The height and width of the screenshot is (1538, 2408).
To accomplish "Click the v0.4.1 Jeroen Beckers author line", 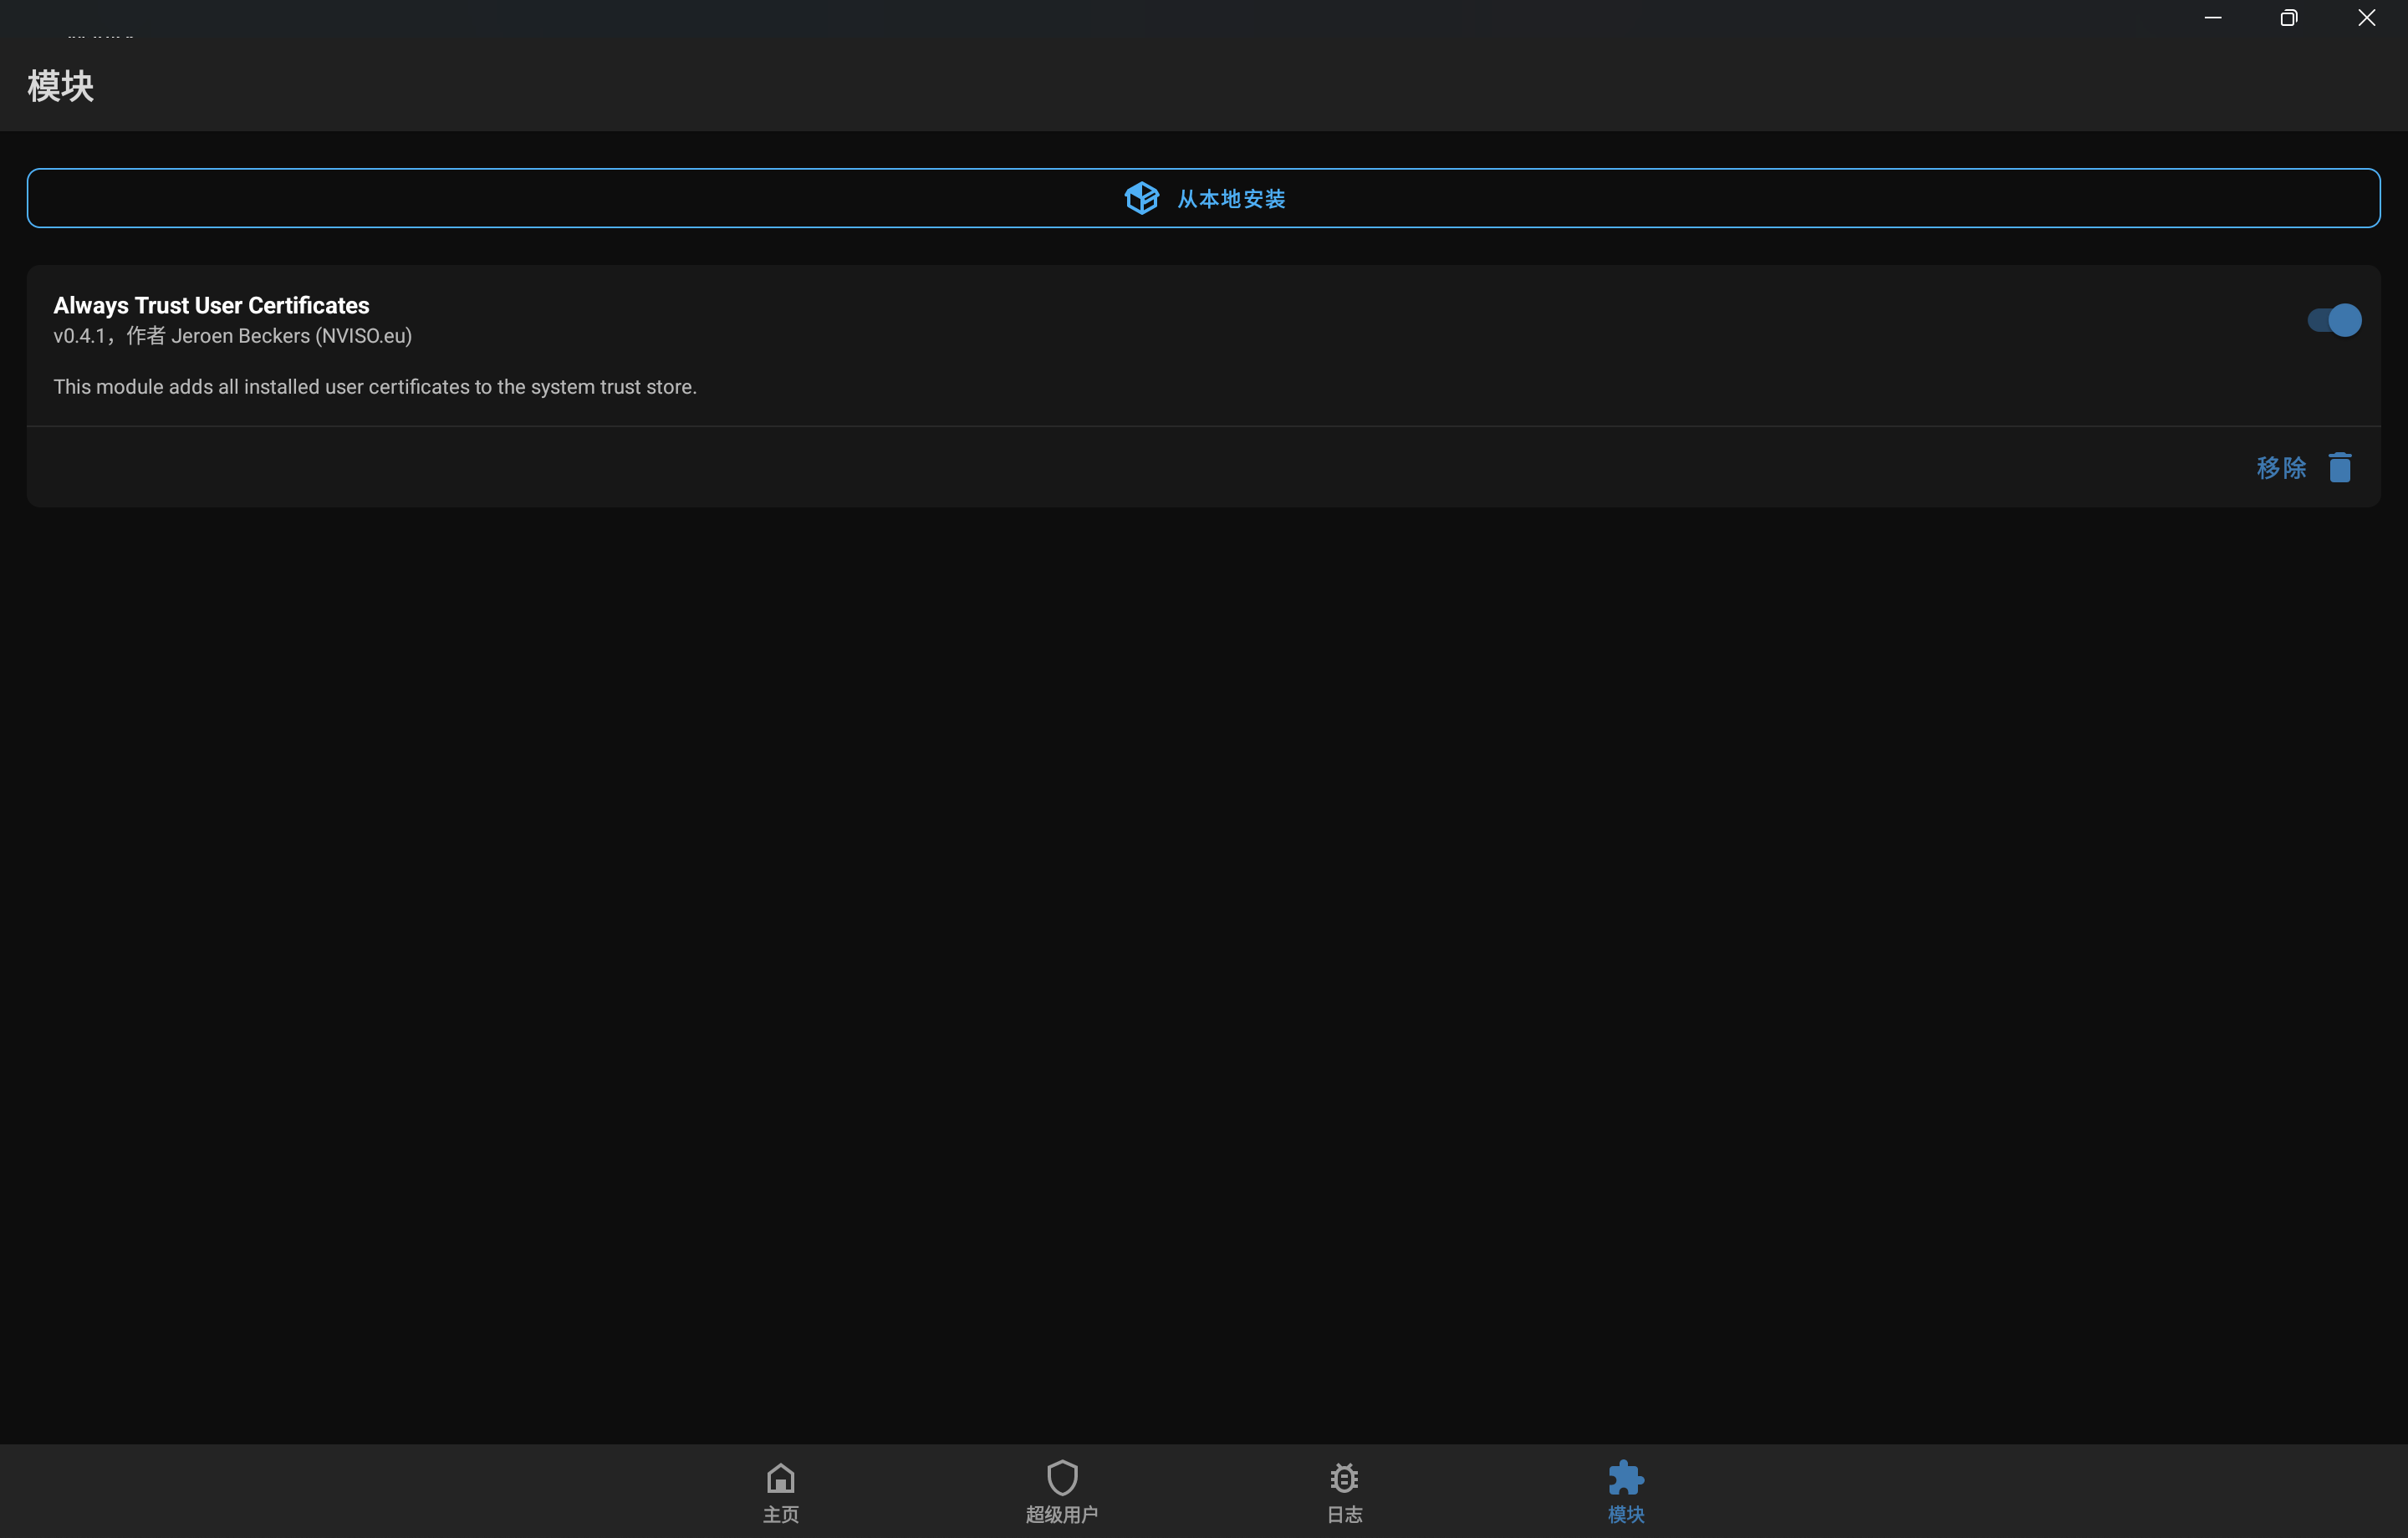I will (x=232, y=336).
